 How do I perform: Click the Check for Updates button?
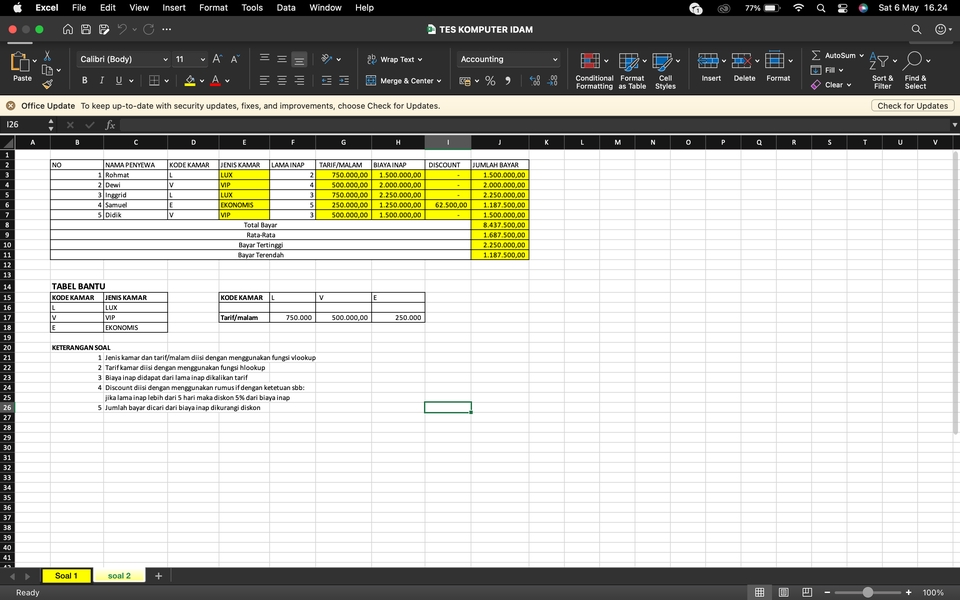(x=912, y=105)
